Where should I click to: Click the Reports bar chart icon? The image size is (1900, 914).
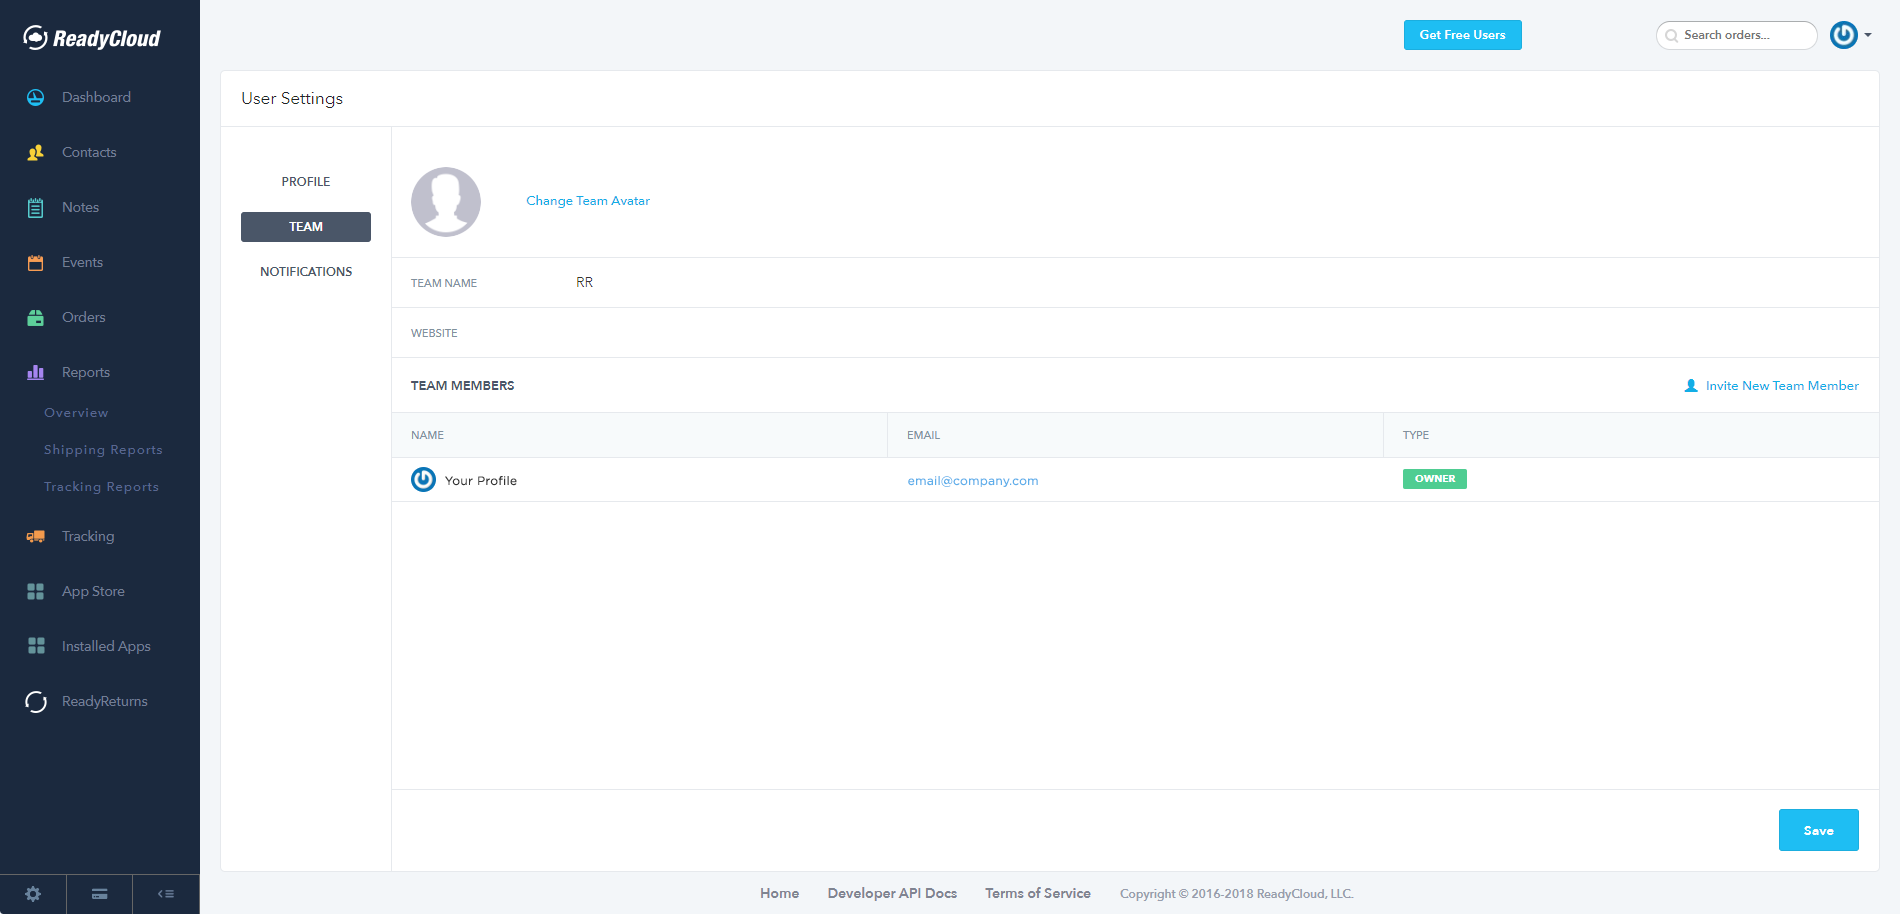point(36,372)
